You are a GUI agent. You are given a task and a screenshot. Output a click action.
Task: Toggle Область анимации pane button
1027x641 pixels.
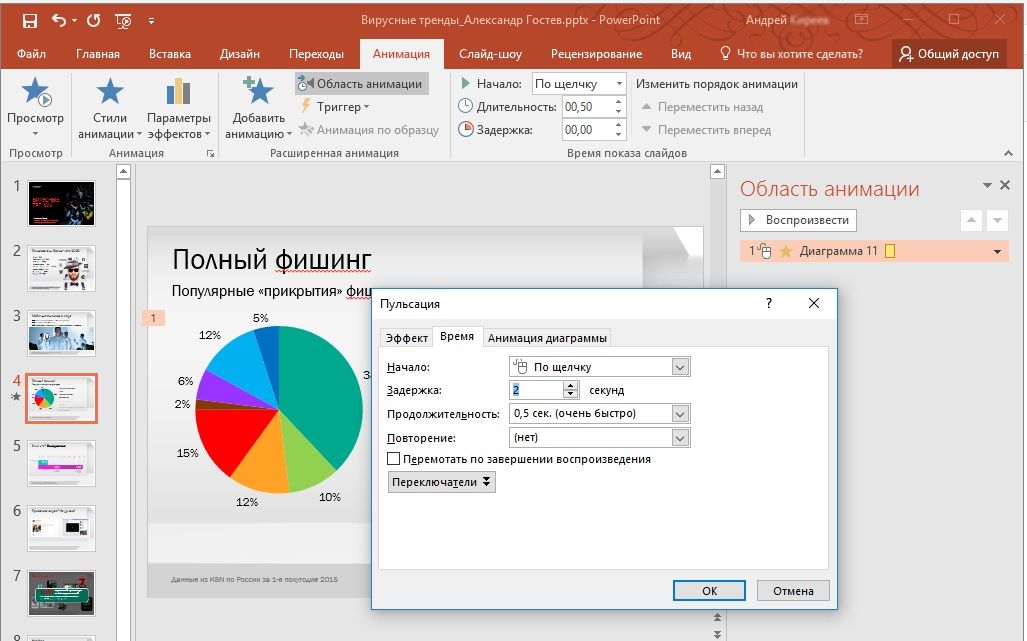click(x=361, y=84)
